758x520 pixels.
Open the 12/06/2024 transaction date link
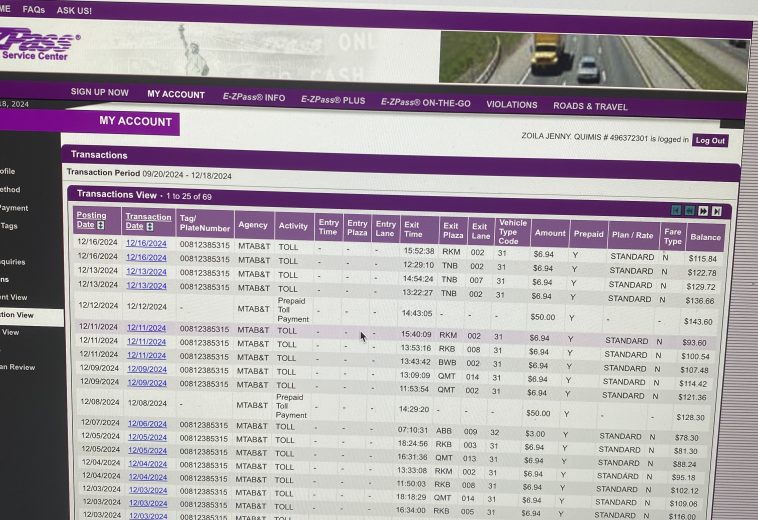(147, 424)
